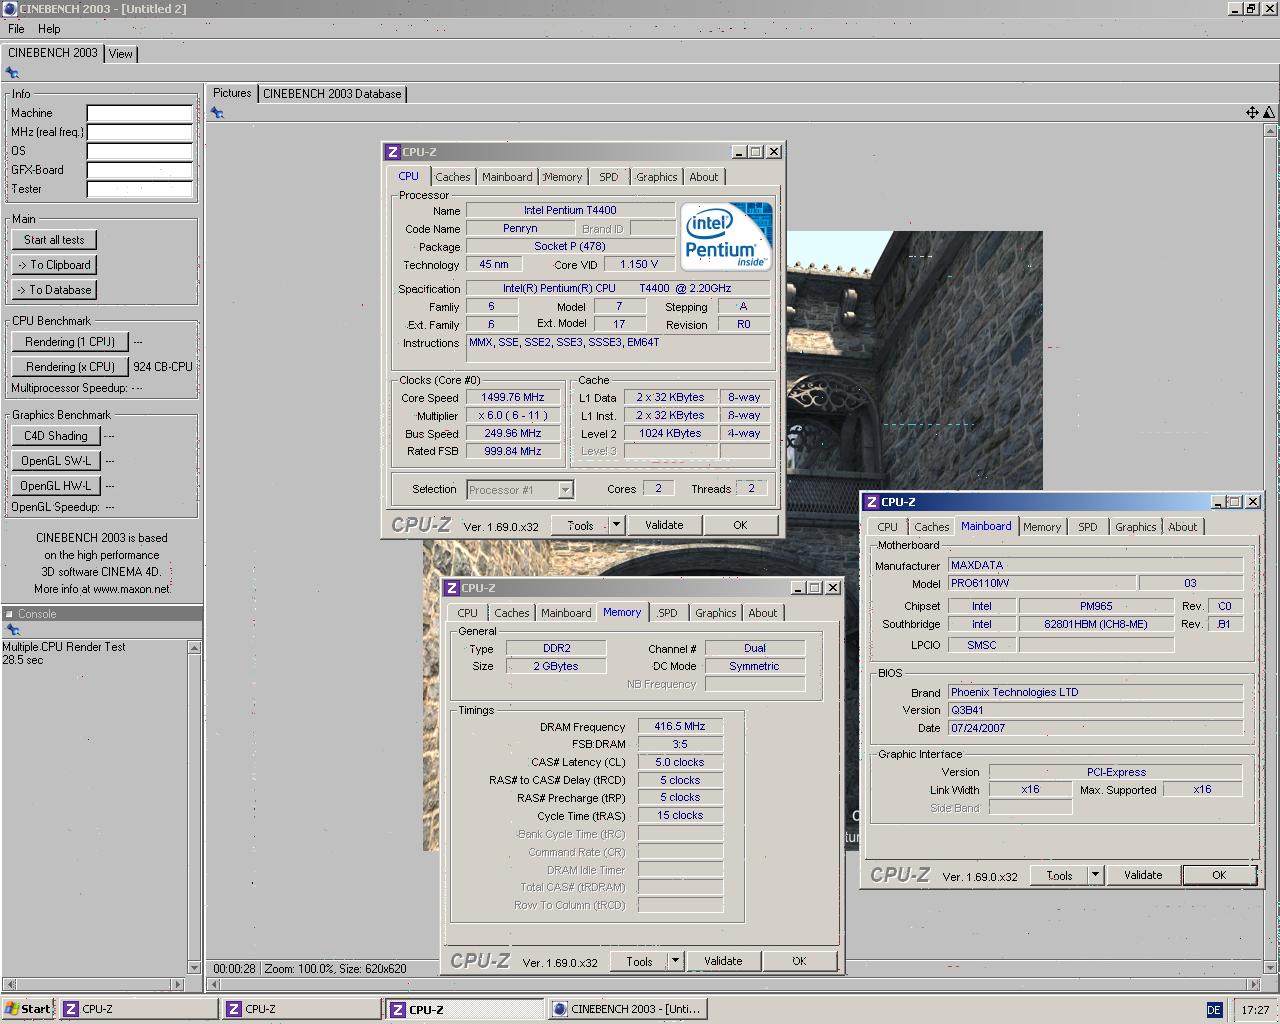Viewport: 1280px width, 1024px height.
Task: Click the 924 CB-CPU result text
Action: coord(163,367)
